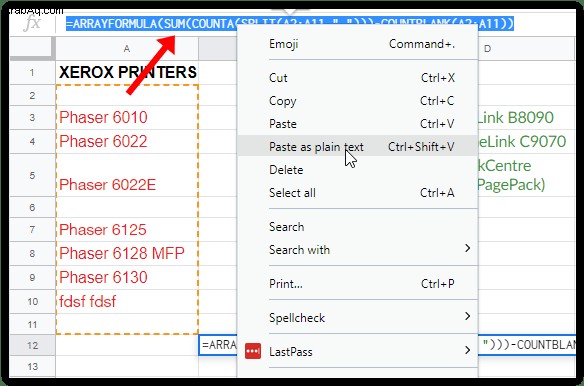
Task: Click cell containing Phaser 6022E
Action: [127, 175]
